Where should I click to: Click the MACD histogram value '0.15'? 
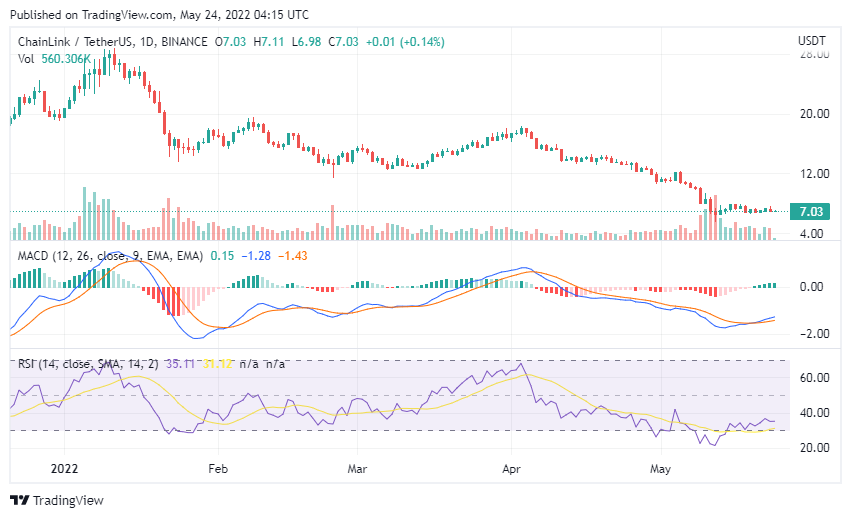pyautogui.click(x=222, y=256)
